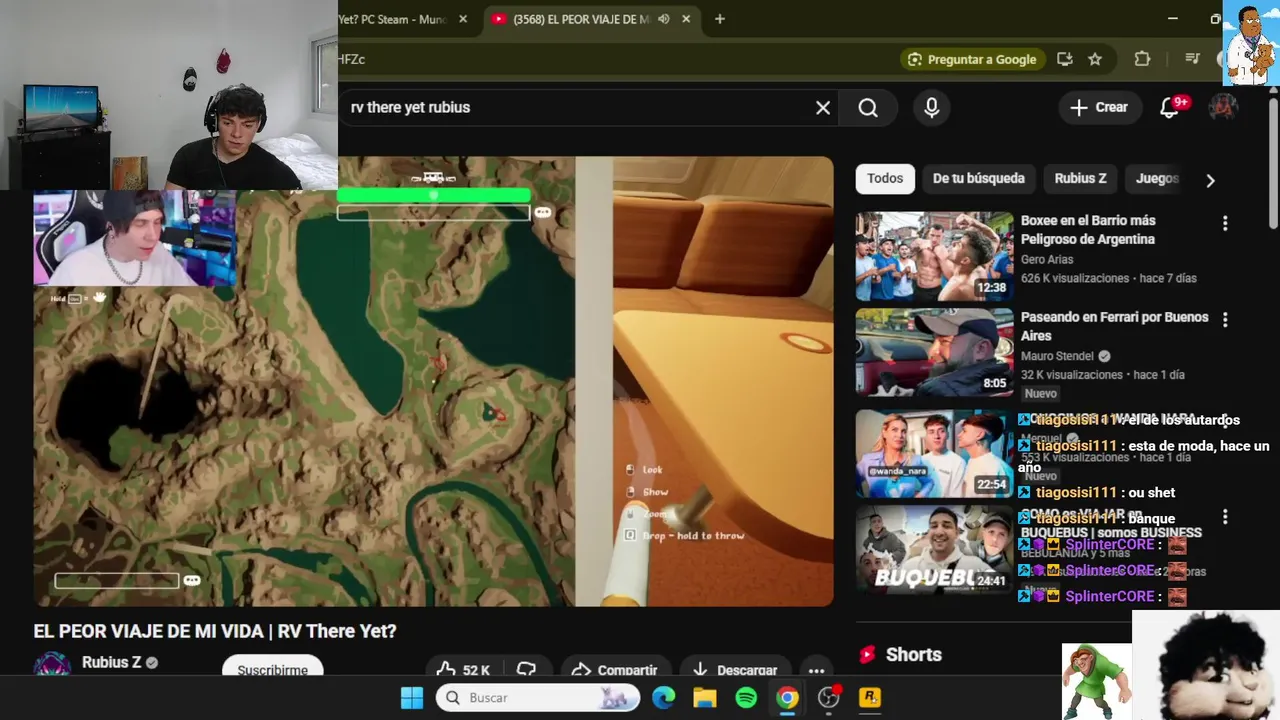Click the Rubius Z channel avatar

pyautogui.click(x=52, y=665)
